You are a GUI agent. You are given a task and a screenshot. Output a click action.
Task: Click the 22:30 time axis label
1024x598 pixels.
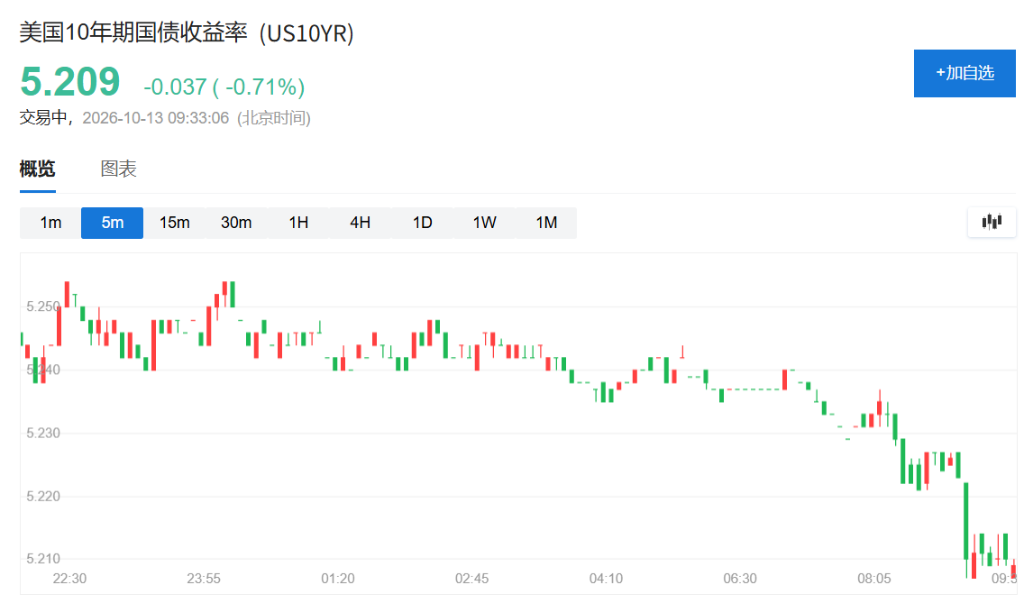click(x=69, y=578)
